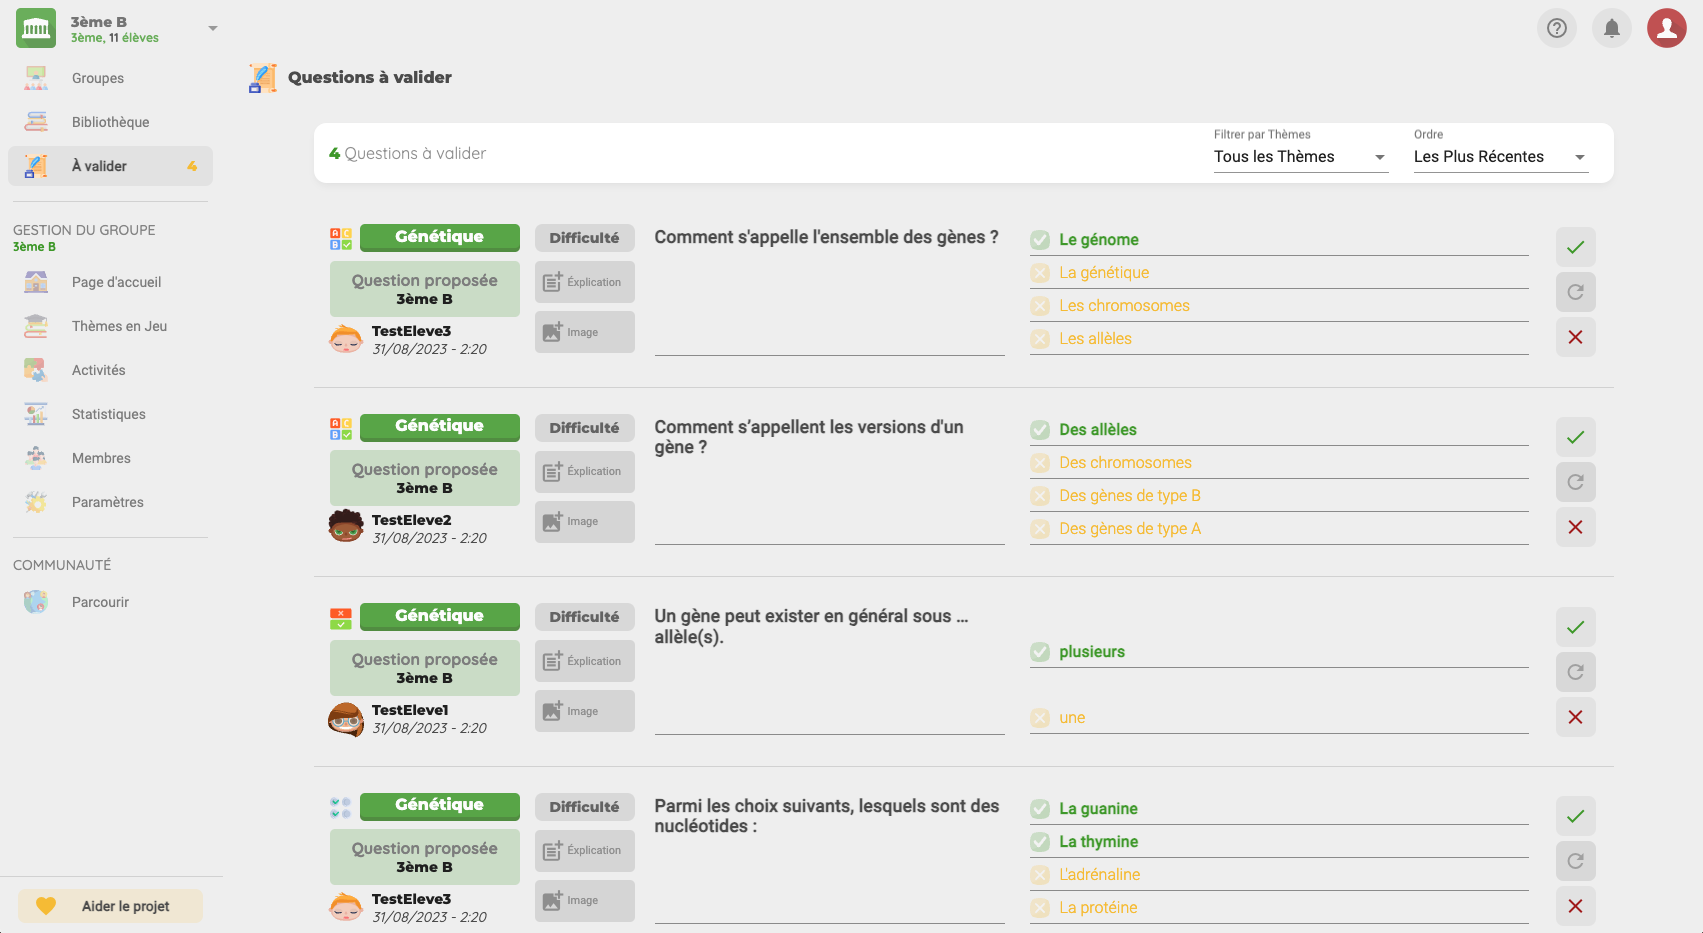Go to Bibliothèque in the sidebar
This screenshot has height=933, width=1703.
[x=110, y=122]
